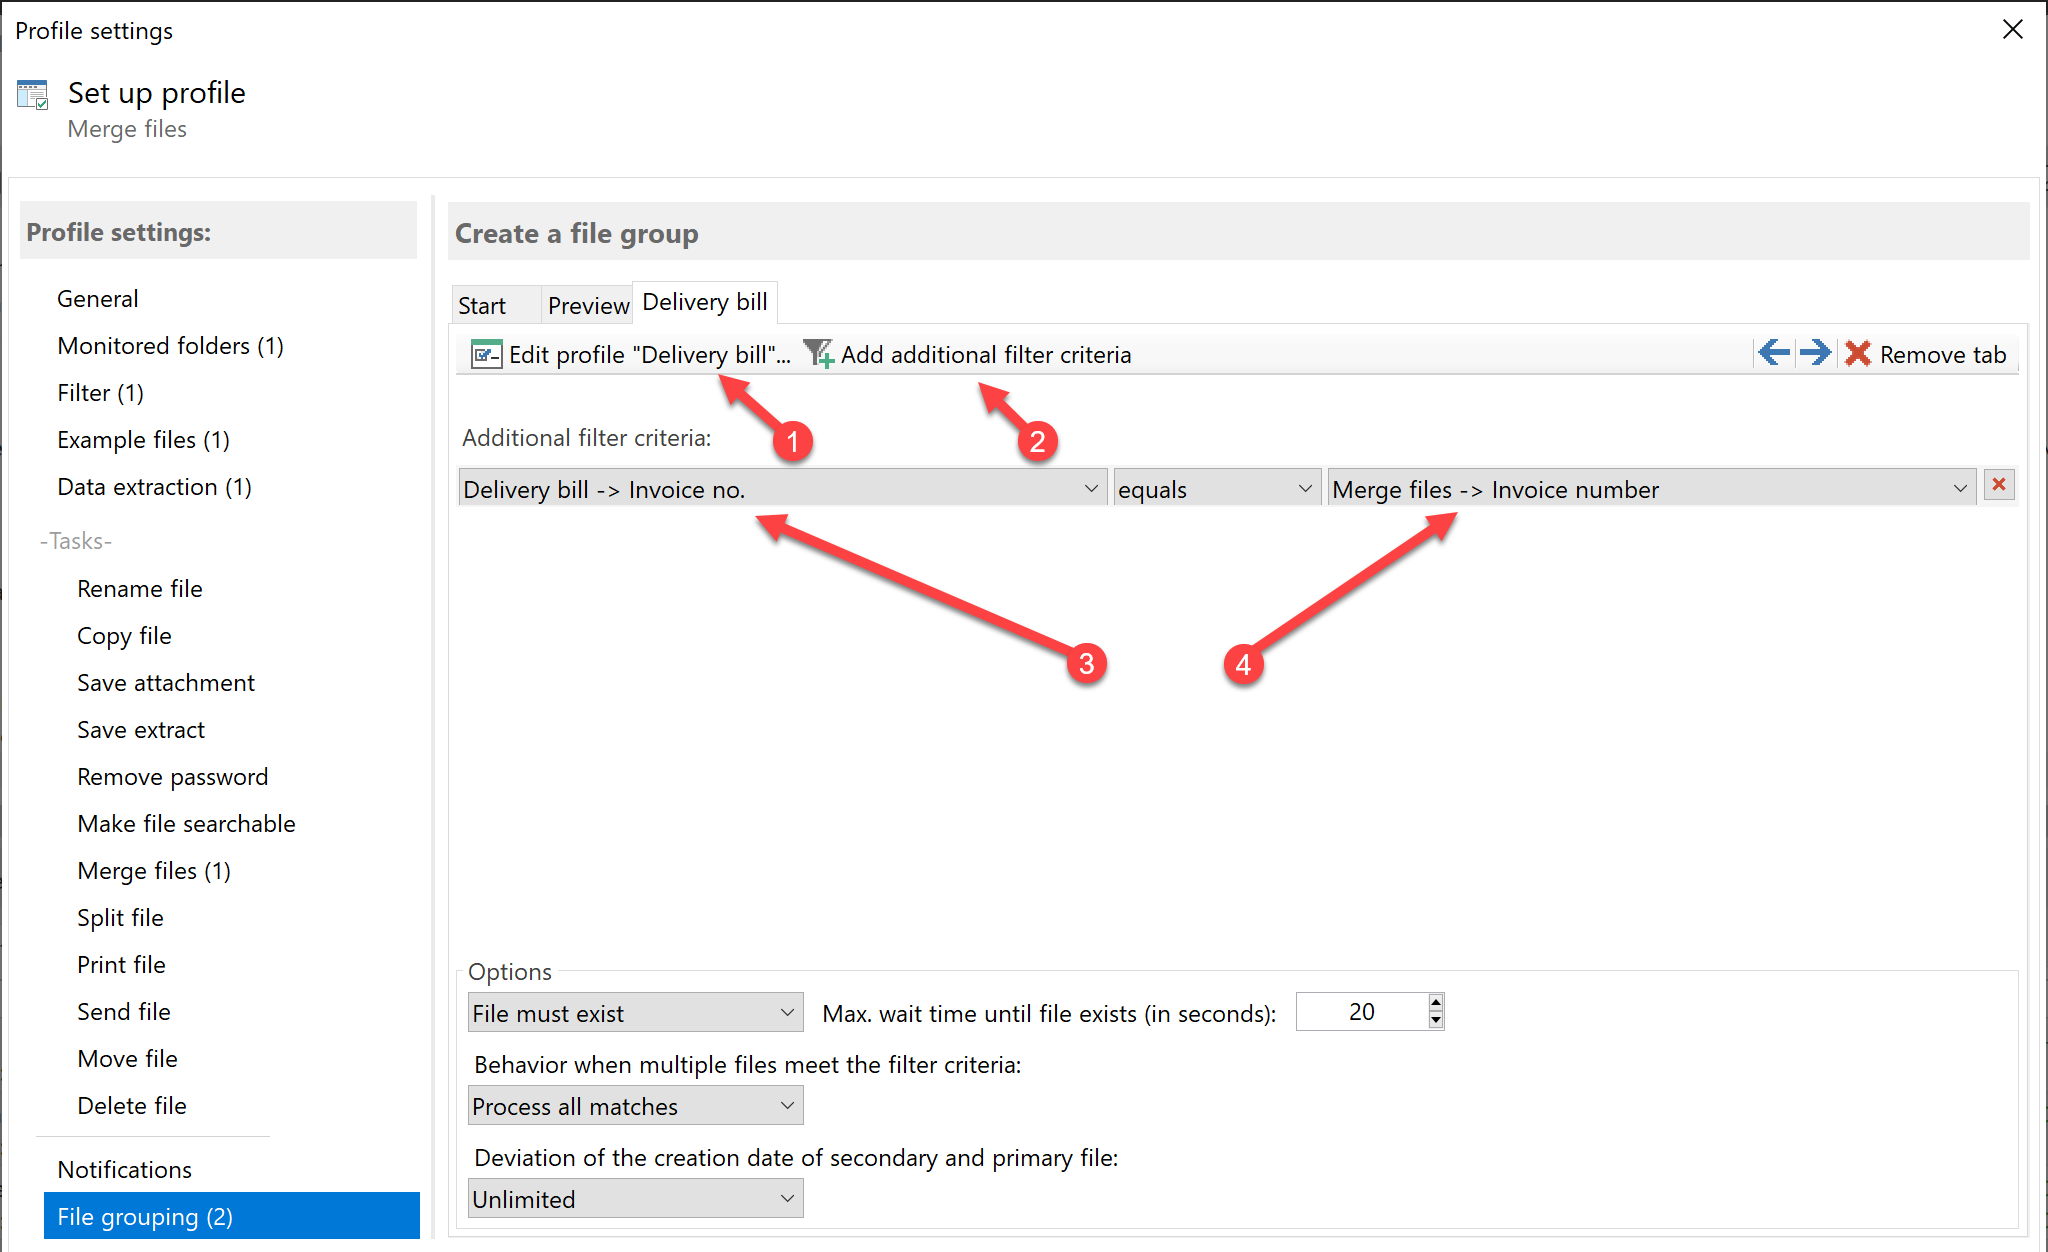The height and width of the screenshot is (1252, 2048).
Task: Switch to the Preview tab
Action: click(x=587, y=304)
